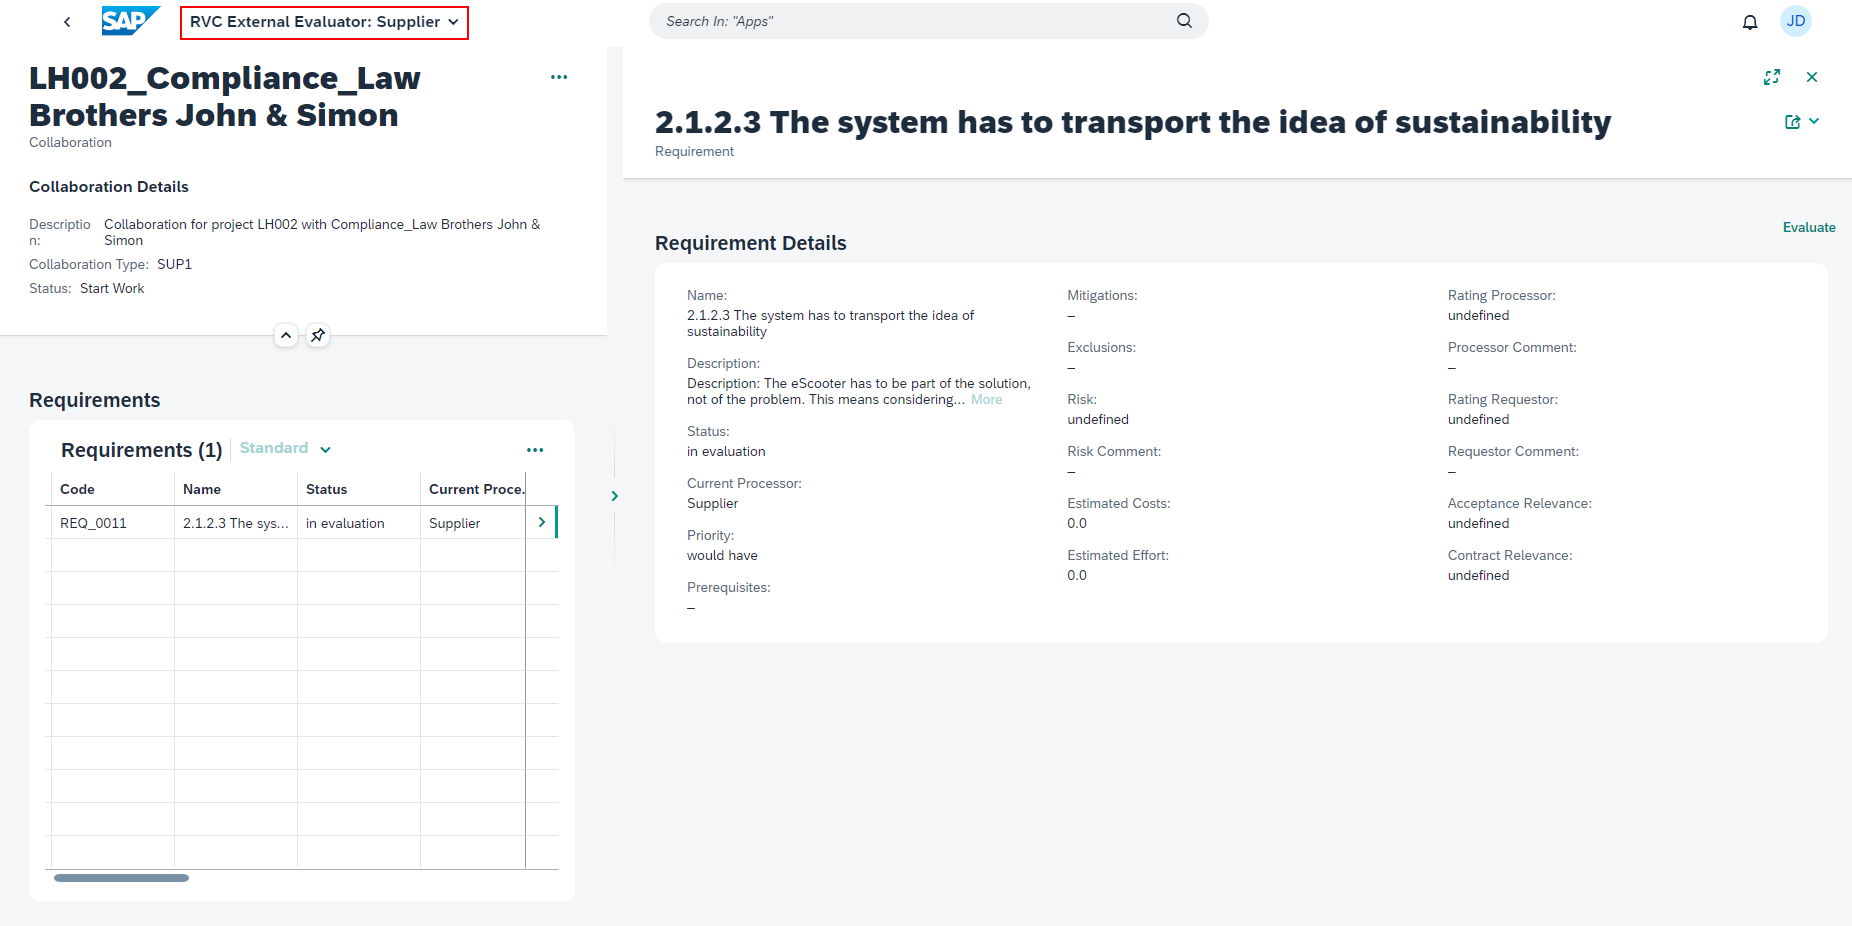The height and width of the screenshot is (926, 1852).
Task: Select the REQ_0011 code cell
Action: [113, 523]
